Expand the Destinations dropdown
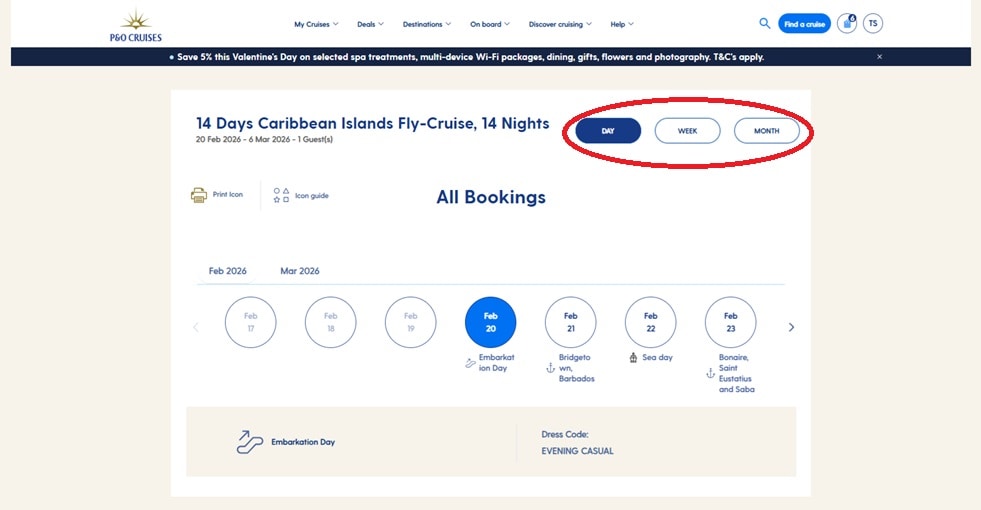 [x=427, y=24]
